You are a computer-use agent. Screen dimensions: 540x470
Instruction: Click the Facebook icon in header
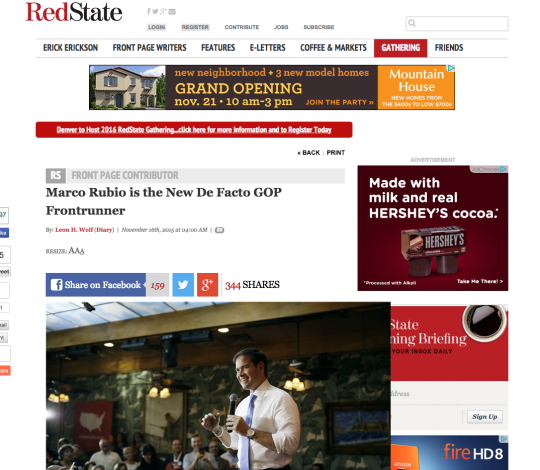pyautogui.click(x=149, y=12)
